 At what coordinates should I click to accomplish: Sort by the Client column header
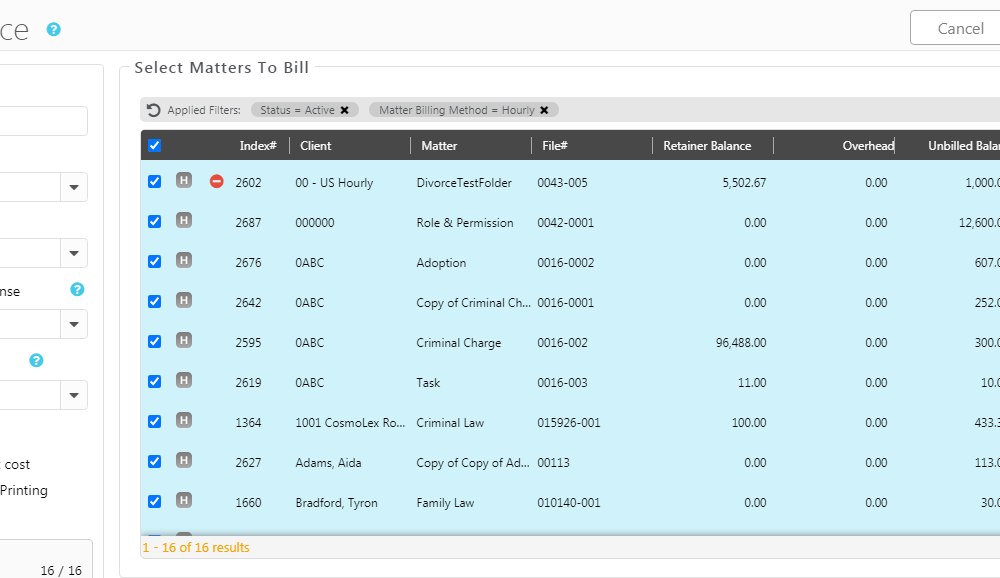316,146
